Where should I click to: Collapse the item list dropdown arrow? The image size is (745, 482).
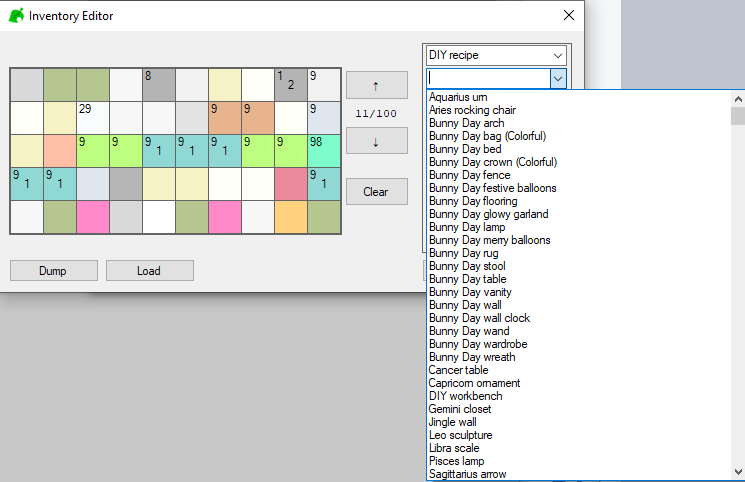tap(558, 78)
